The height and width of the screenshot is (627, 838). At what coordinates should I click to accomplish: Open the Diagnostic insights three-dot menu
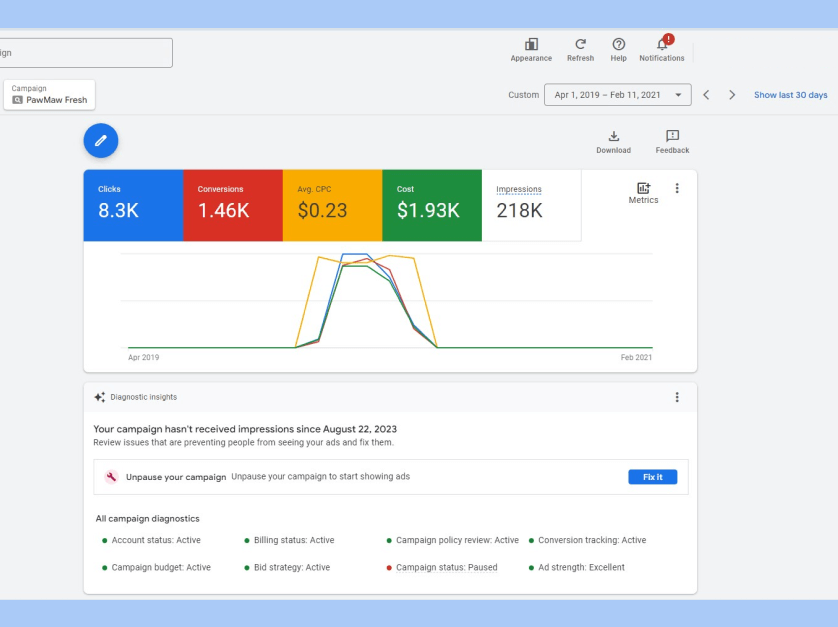677,397
